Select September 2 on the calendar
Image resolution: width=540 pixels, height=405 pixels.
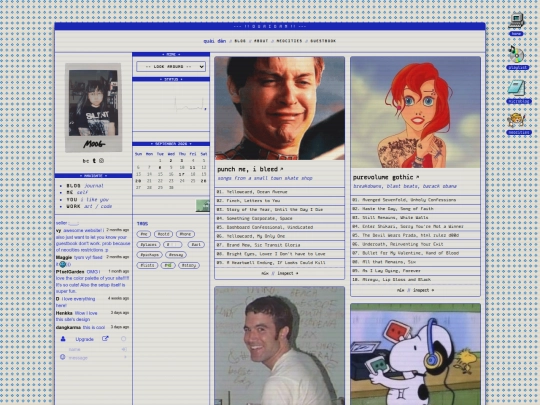pyautogui.click(x=171, y=161)
